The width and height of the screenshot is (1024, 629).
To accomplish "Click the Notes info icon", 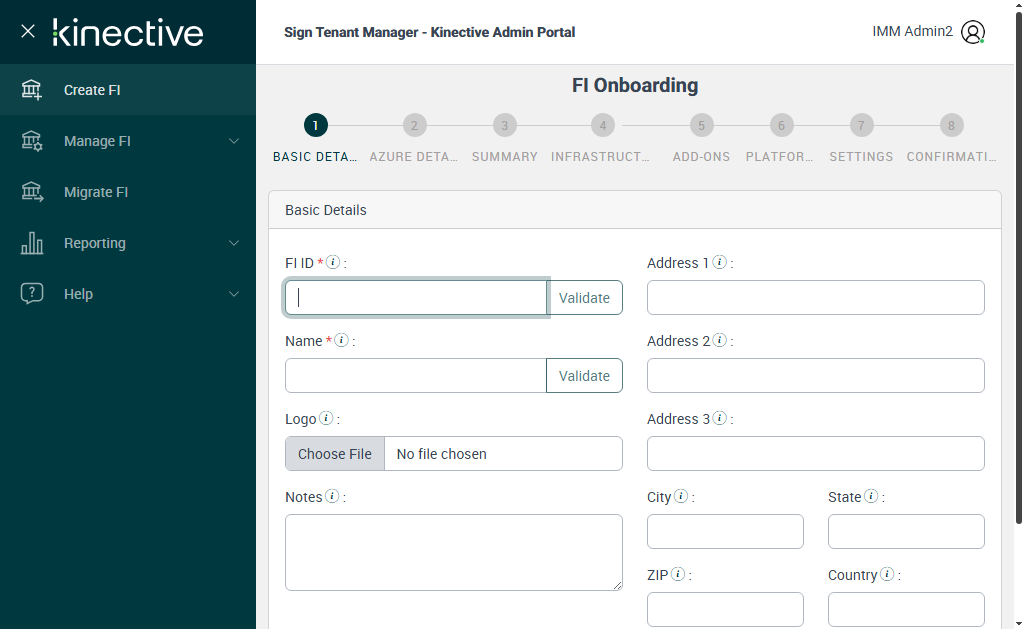I will click(332, 496).
